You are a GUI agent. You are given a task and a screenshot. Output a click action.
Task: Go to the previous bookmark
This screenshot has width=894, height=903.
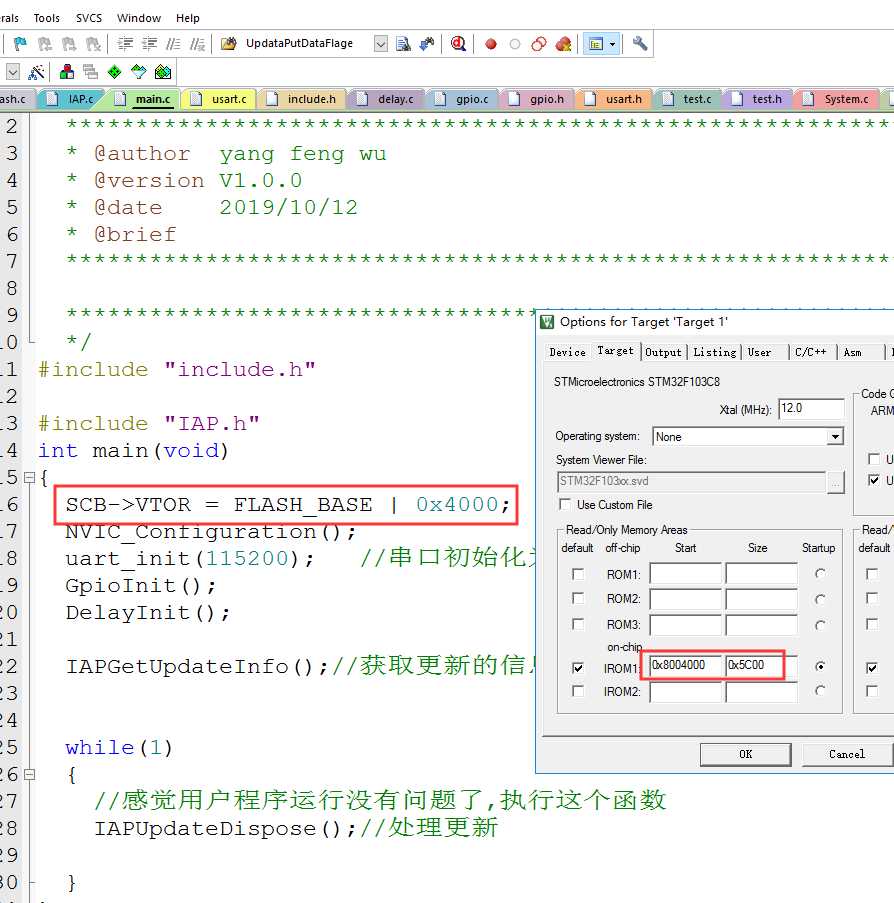44,44
